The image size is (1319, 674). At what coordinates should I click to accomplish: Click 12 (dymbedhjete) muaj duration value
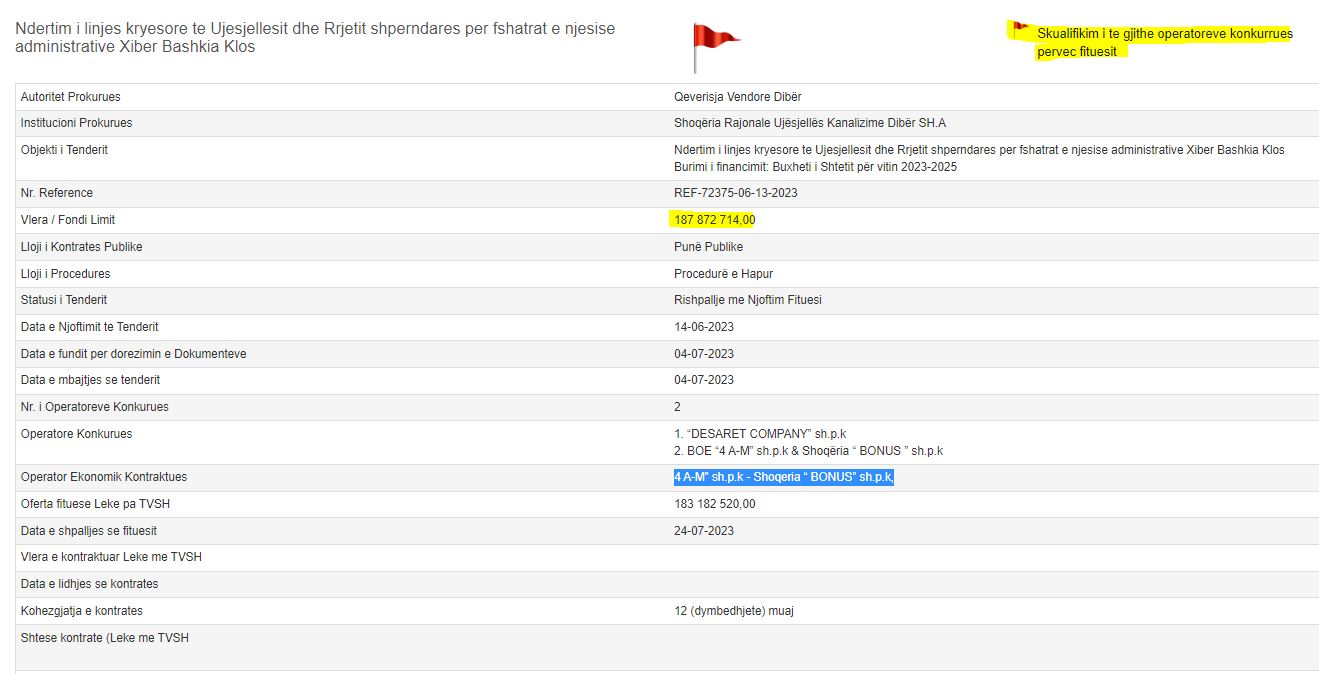click(x=734, y=611)
